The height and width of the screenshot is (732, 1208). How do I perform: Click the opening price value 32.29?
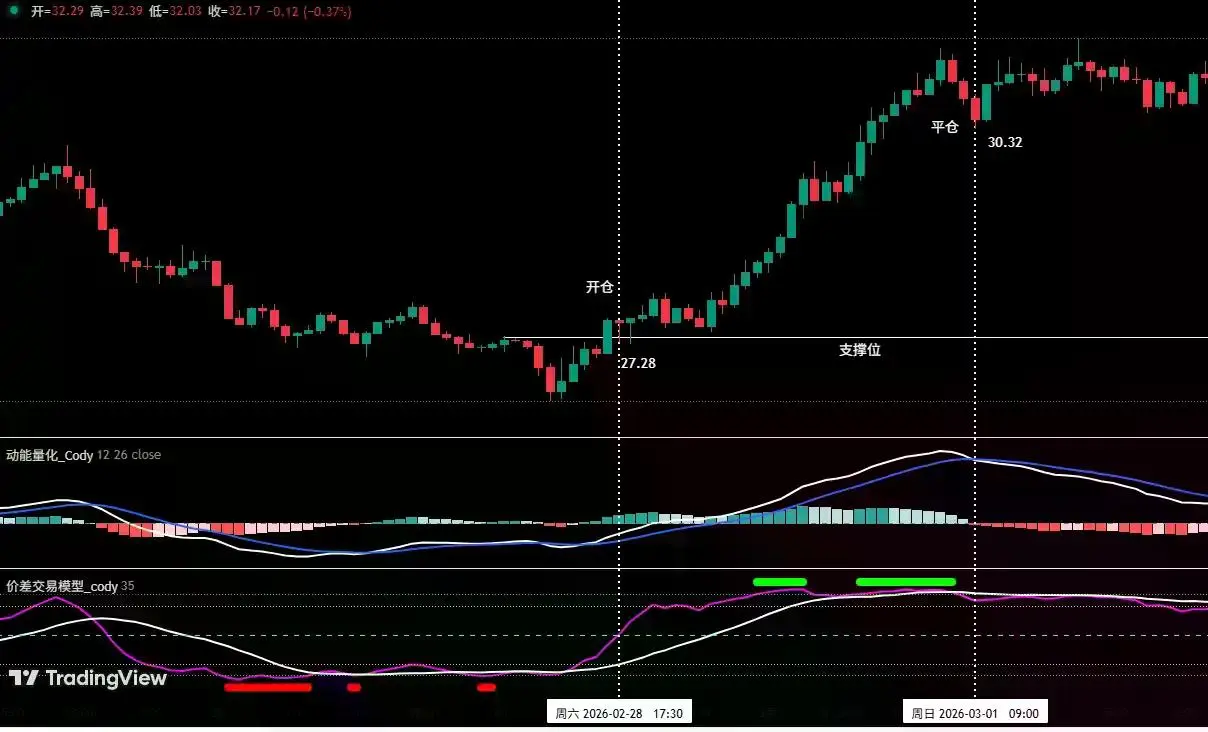68,12
